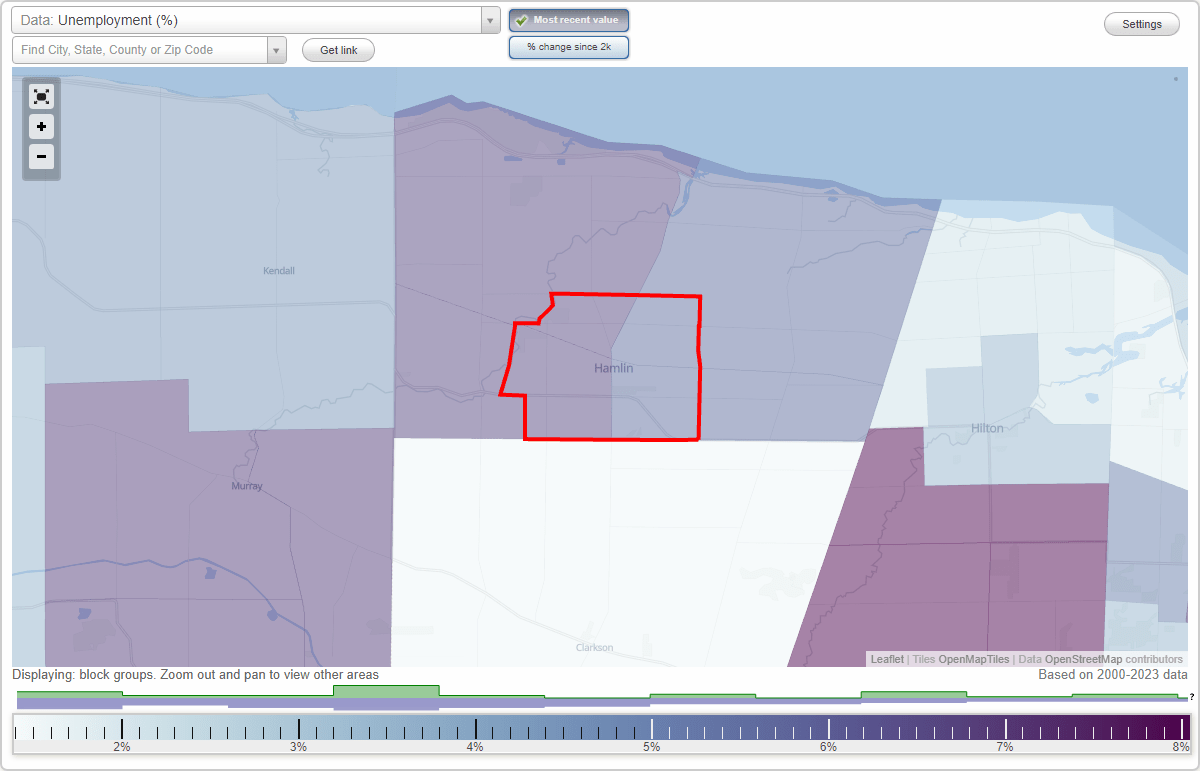Open the Data: Unemployment (%) dropdown arrow
Screen dimensions: 1200x771
(x=489, y=20)
